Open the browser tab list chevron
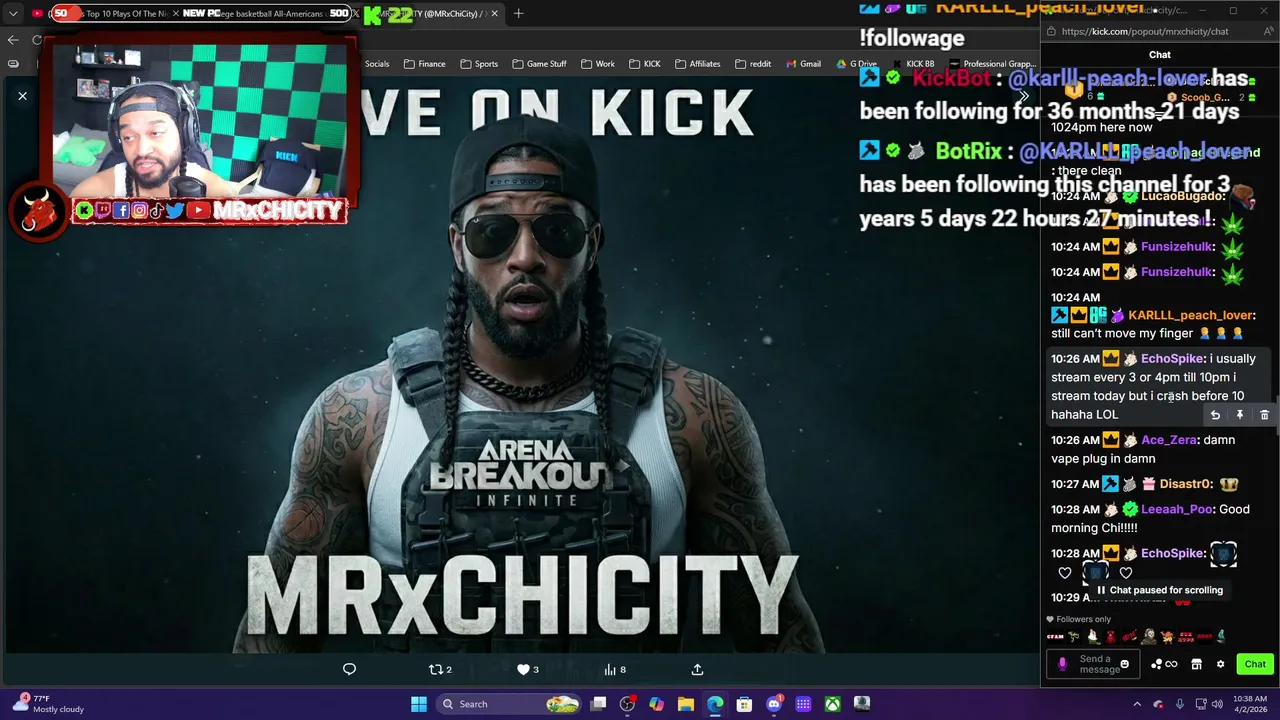The image size is (1280, 720). pyautogui.click(x=12, y=13)
